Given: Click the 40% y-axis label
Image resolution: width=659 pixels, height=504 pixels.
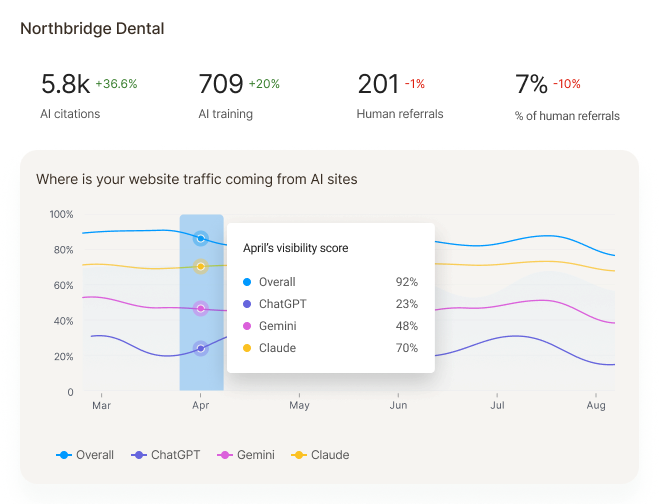Looking at the screenshot, I should tap(63, 321).
